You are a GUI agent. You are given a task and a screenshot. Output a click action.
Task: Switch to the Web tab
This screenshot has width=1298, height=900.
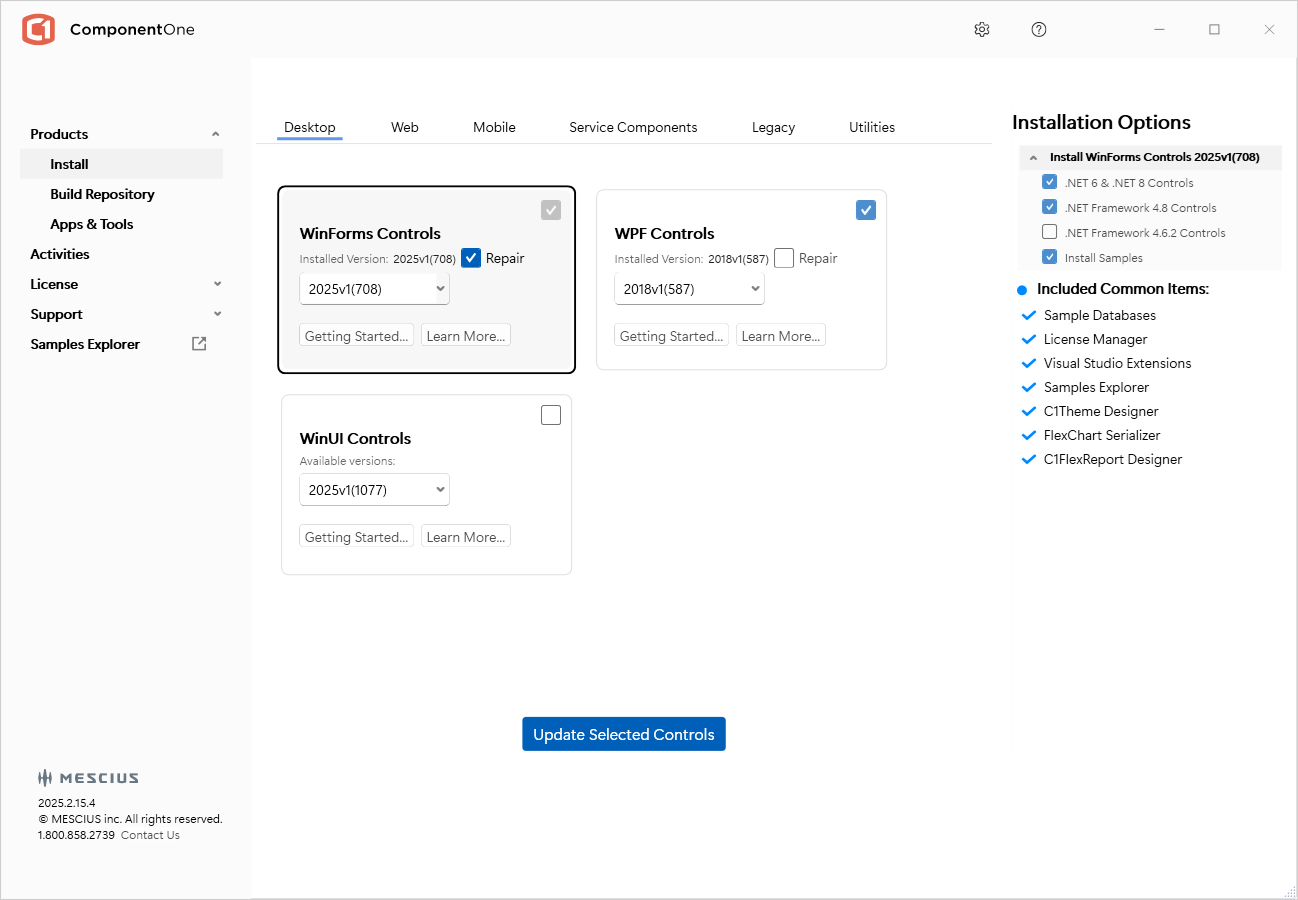(x=405, y=127)
